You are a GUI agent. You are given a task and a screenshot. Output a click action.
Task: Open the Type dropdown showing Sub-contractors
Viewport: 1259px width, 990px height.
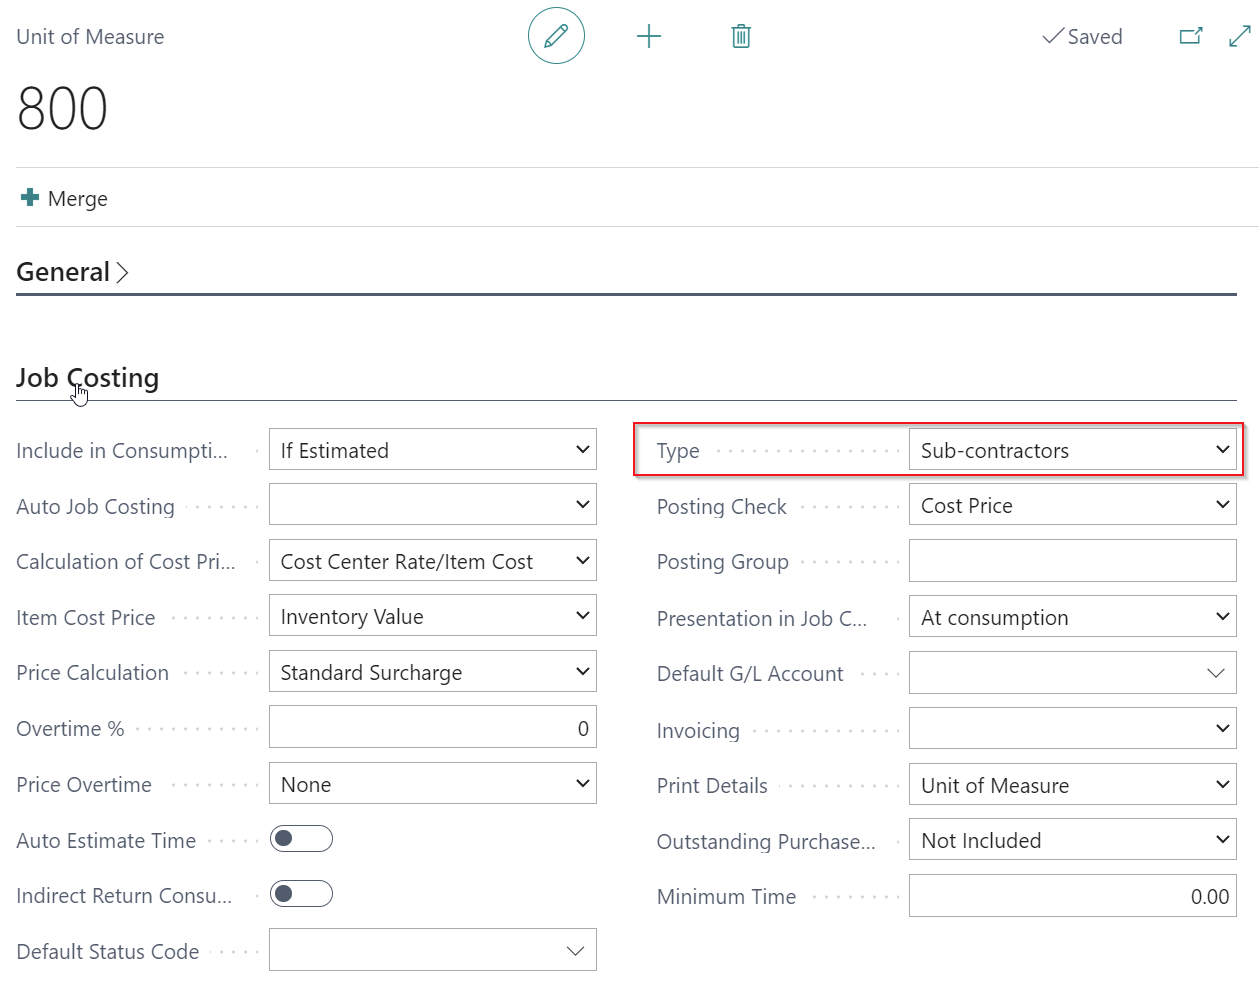pyautogui.click(x=1073, y=450)
